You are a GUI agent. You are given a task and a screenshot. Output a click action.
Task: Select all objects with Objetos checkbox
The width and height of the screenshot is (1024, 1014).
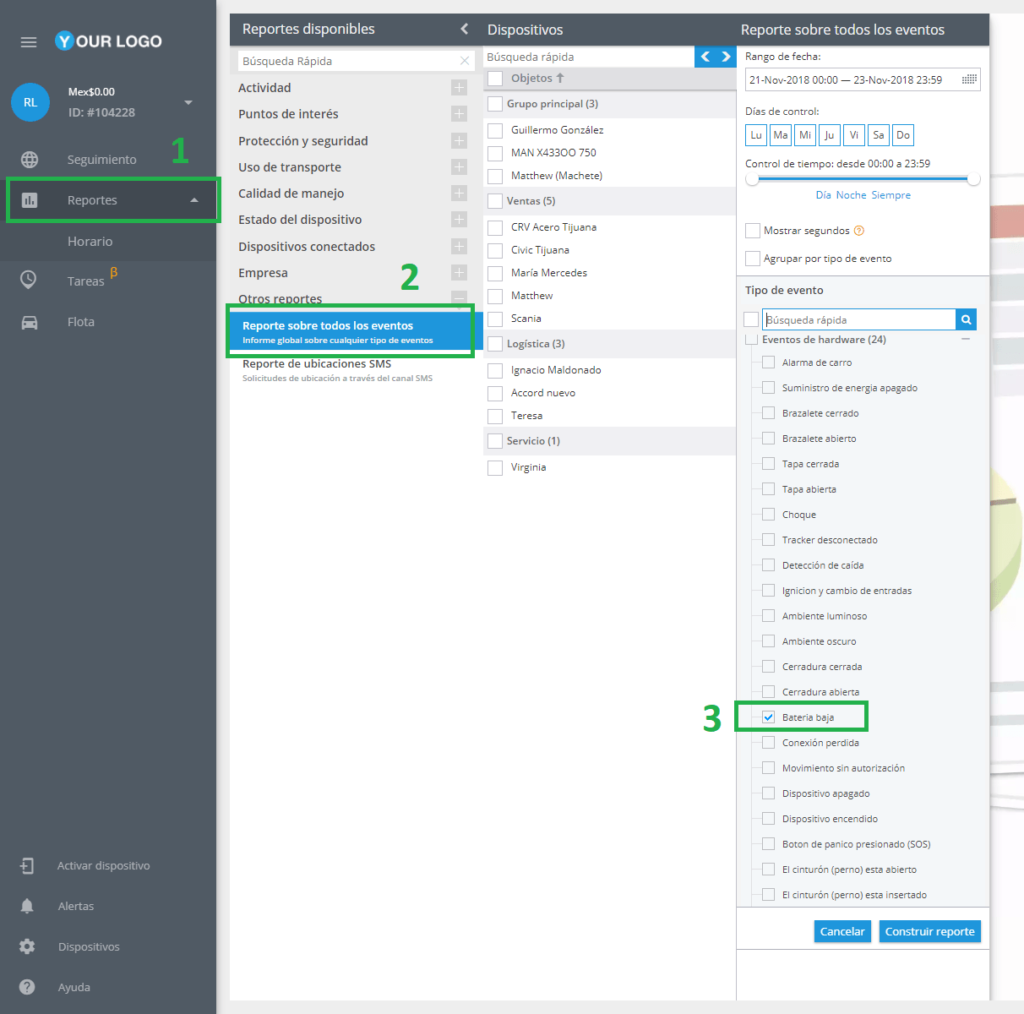tap(495, 78)
